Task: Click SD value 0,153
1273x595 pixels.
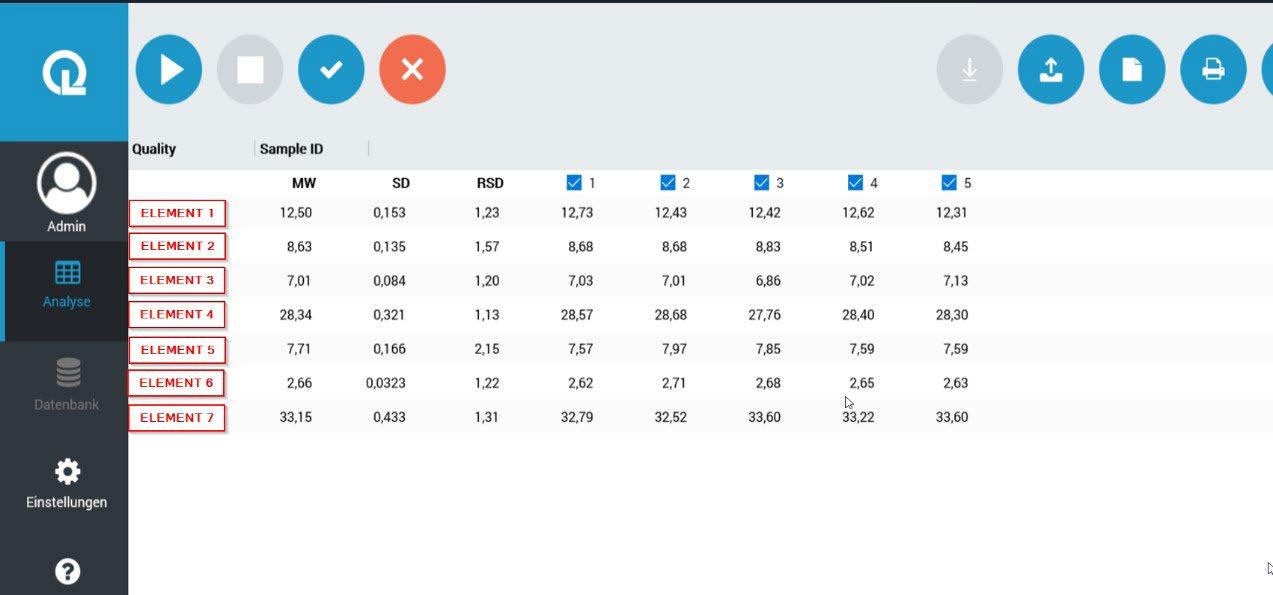Action: (389, 213)
